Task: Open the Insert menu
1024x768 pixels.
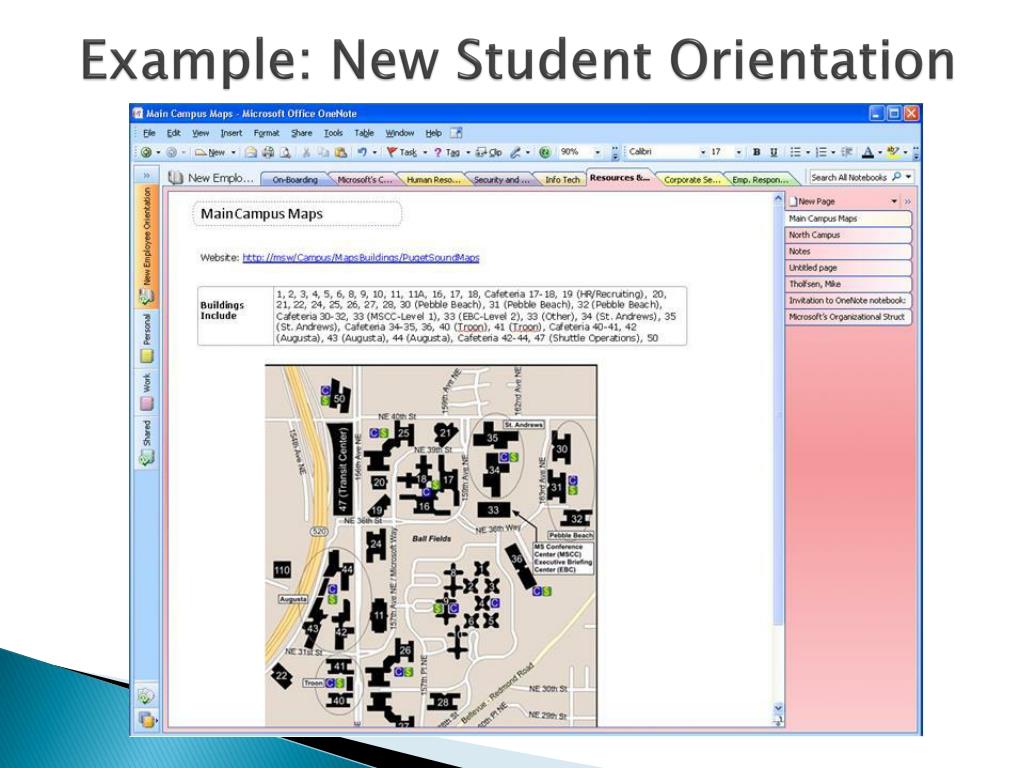Action: (231, 133)
